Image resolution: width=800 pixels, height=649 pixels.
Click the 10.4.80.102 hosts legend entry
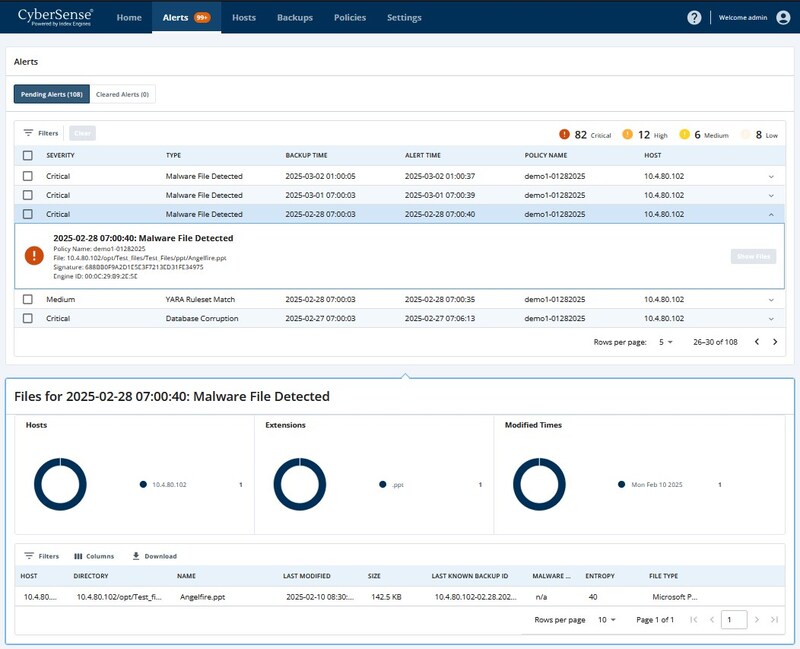(x=163, y=484)
